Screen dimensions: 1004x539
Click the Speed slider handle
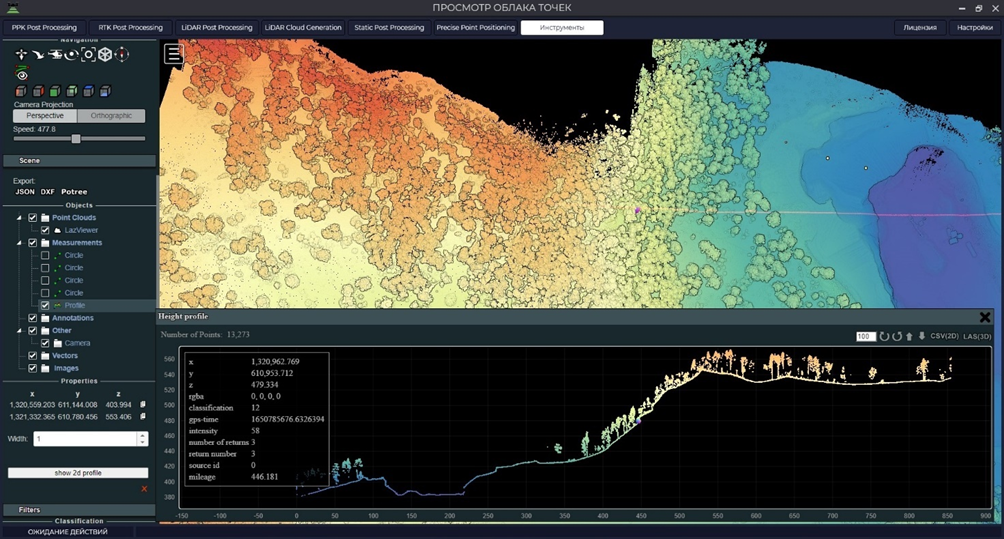76,139
